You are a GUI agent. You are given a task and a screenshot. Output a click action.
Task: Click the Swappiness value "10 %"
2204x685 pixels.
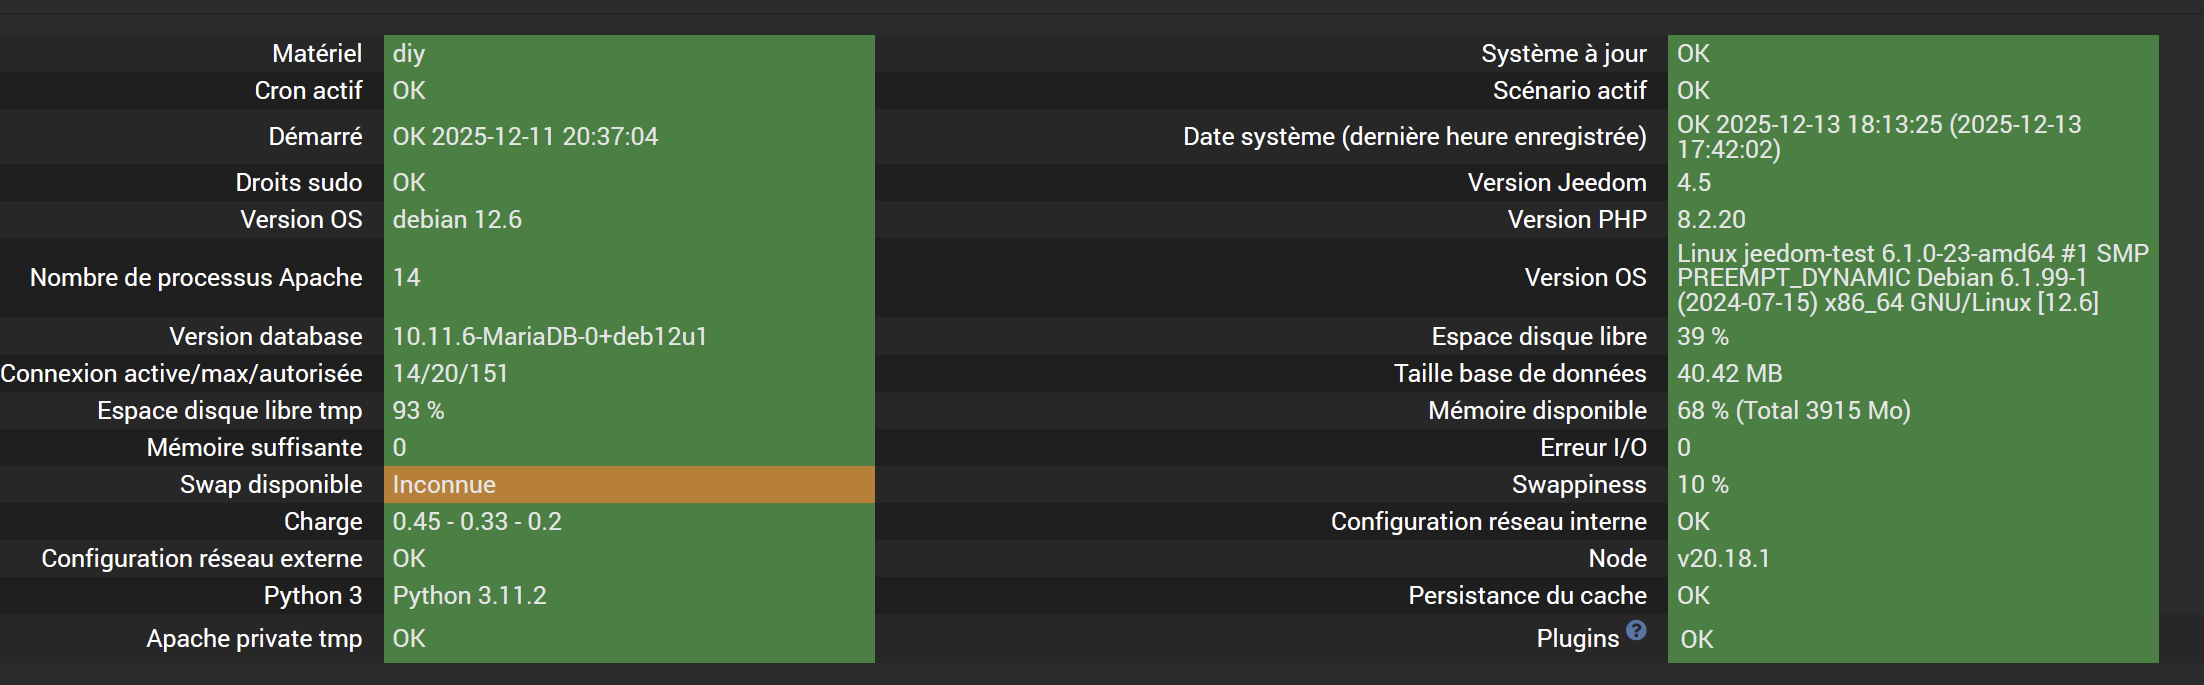(1702, 485)
